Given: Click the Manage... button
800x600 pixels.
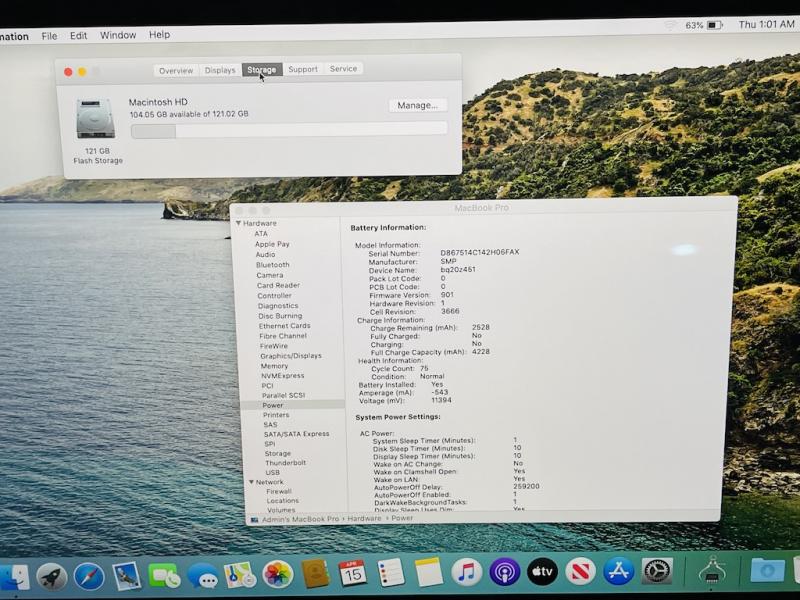Looking at the screenshot, I should (417, 105).
